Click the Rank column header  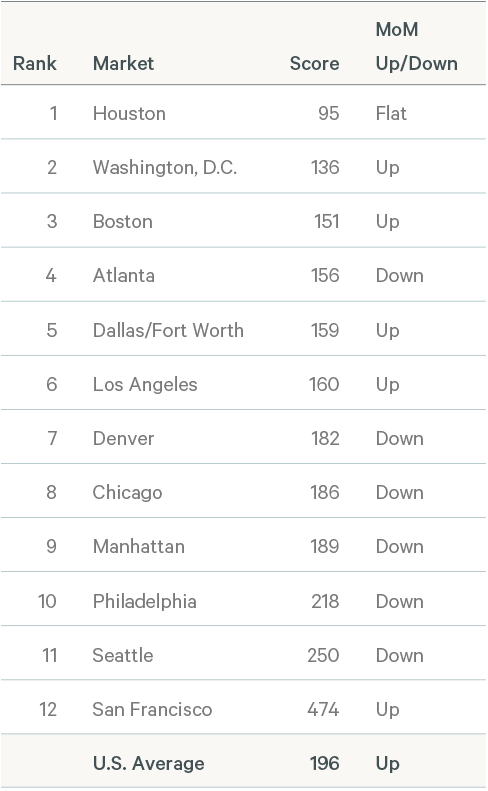click(x=35, y=64)
